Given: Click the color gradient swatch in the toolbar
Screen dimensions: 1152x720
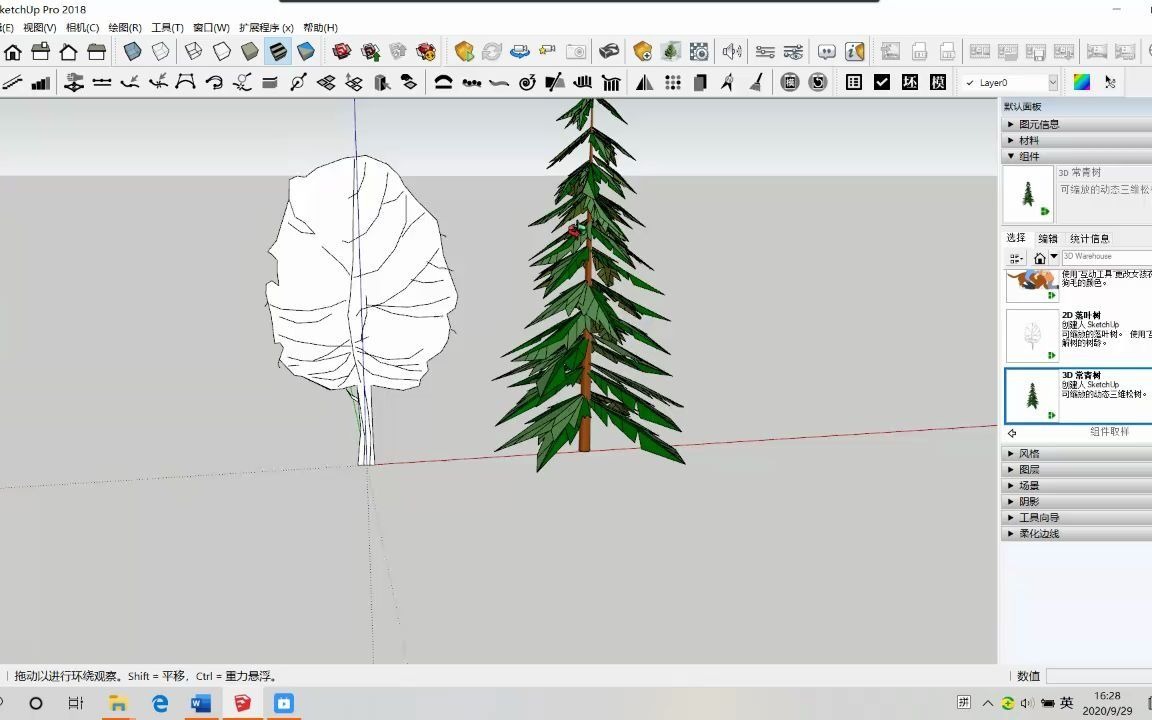Looking at the screenshot, I should (1082, 82).
